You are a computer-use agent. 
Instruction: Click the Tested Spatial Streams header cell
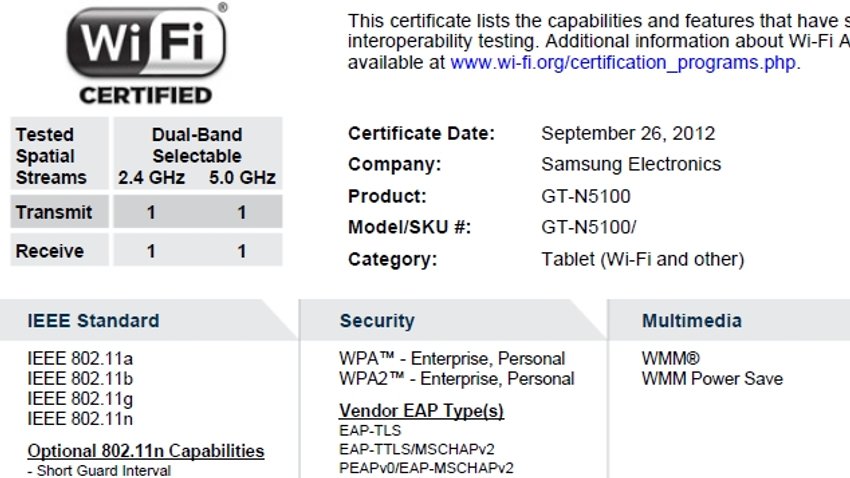[x=60, y=153]
